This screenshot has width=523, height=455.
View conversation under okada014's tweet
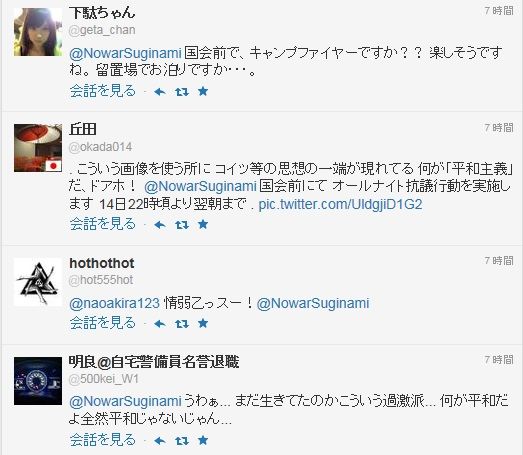[103, 224]
